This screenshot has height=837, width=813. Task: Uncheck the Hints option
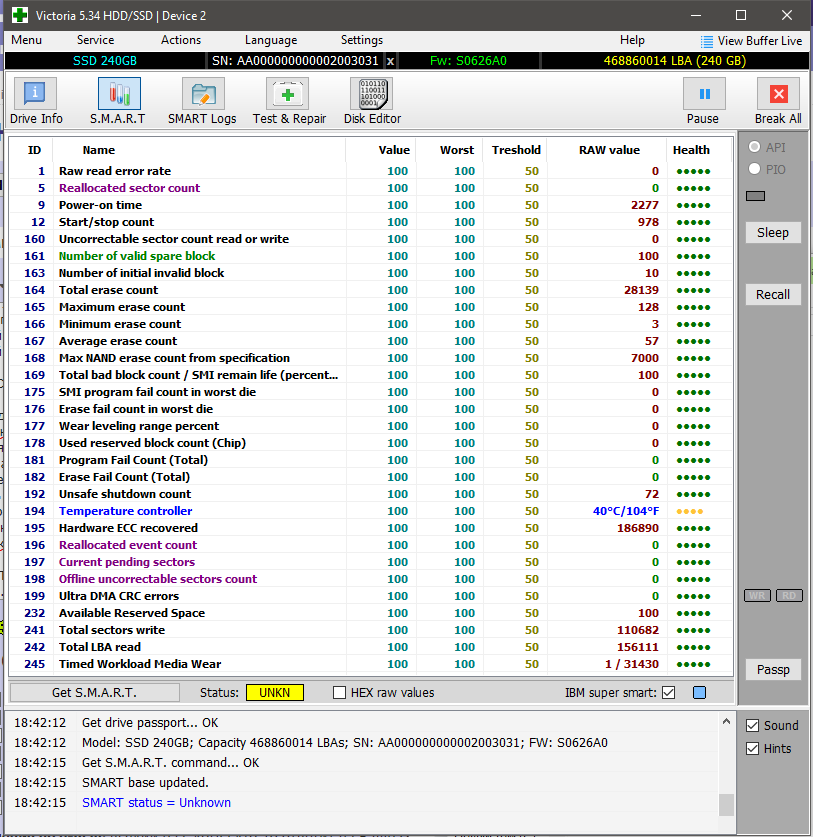pos(754,749)
